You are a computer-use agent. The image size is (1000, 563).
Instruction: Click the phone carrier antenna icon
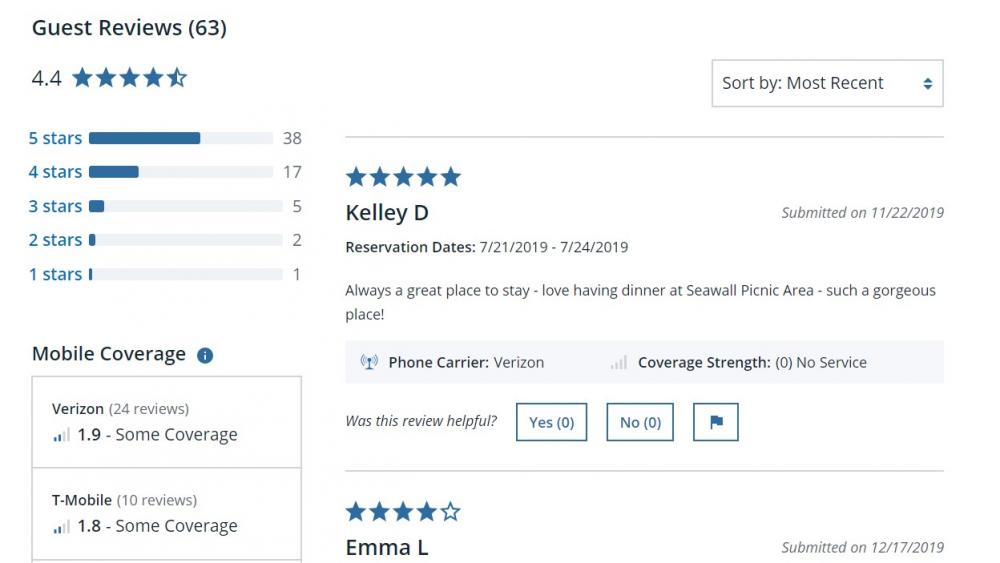point(369,362)
